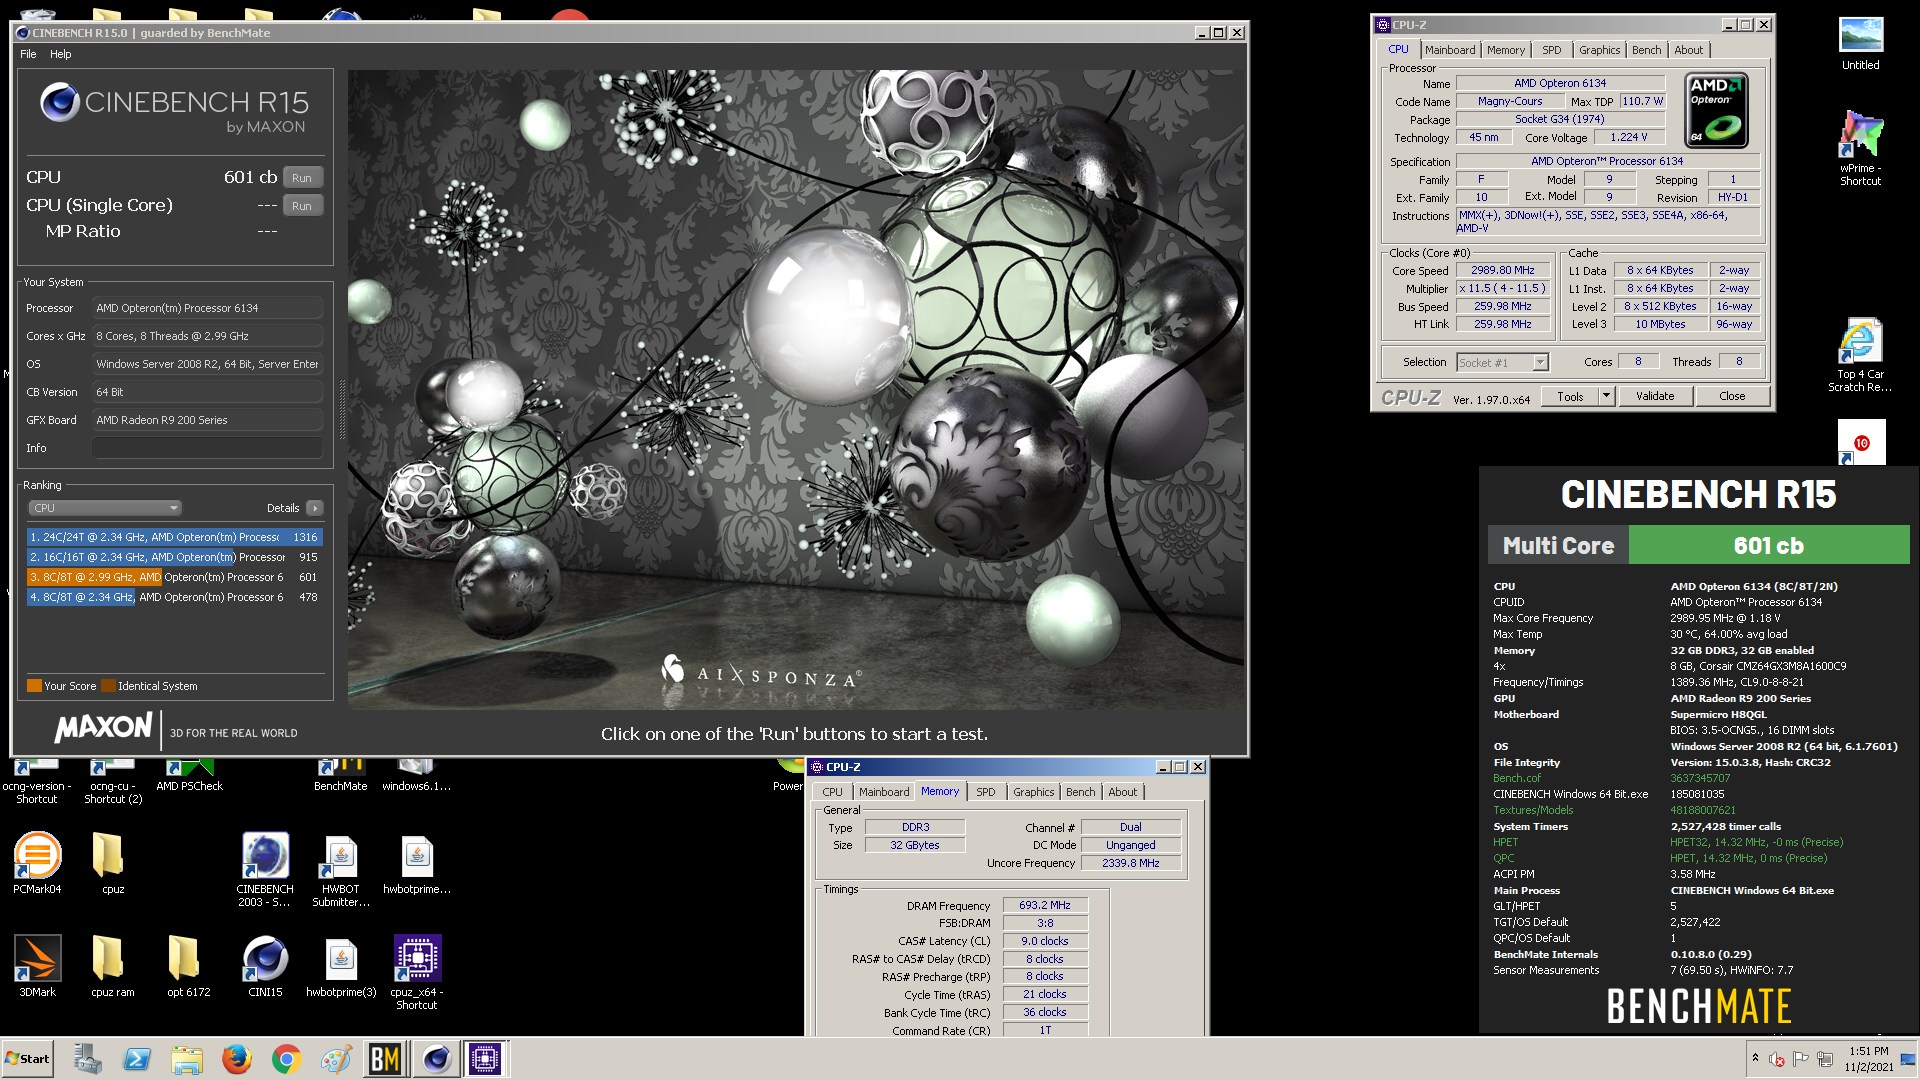The height and width of the screenshot is (1080, 1920).
Task: Open the CINEBENCH 2003 desktop shortcut
Action: (265, 870)
